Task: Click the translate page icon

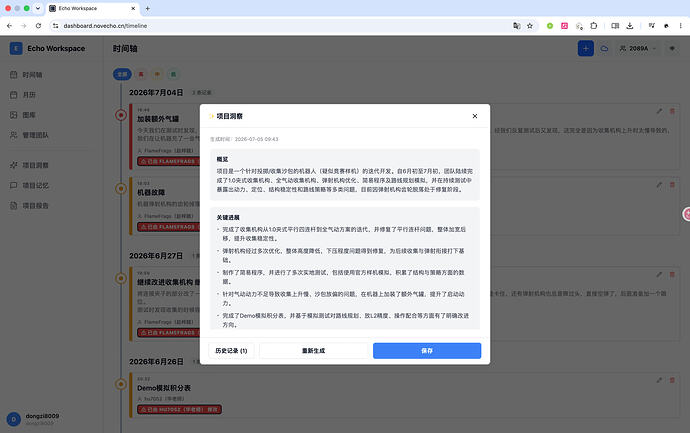Action: pyautogui.click(x=517, y=26)
